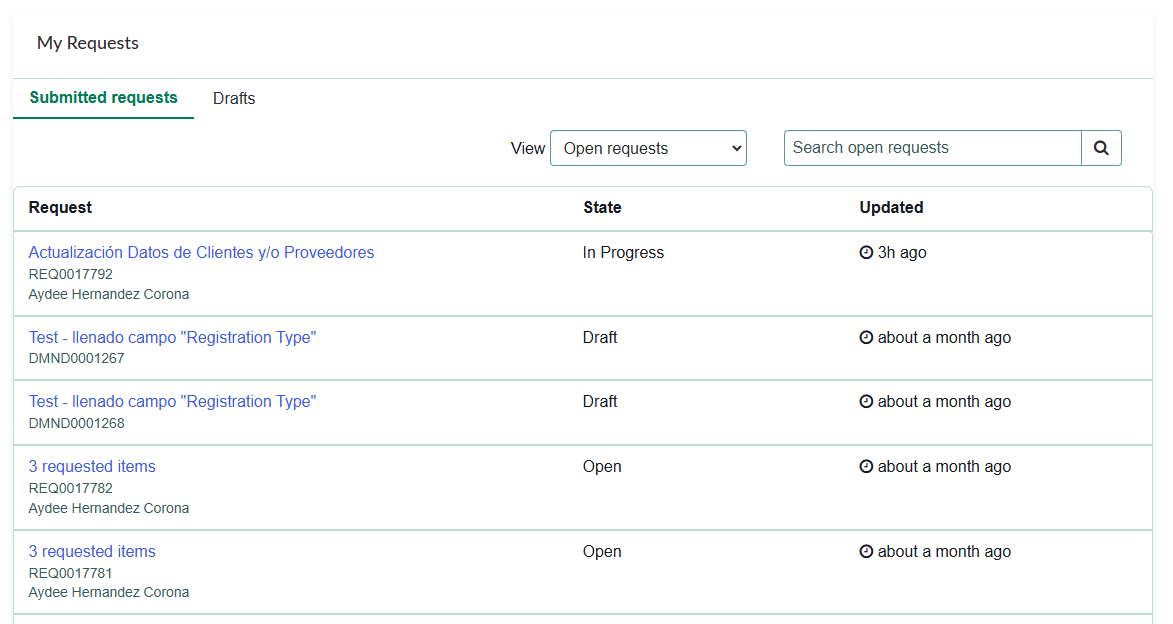Click the clock icon on the REQ0017781 row
1173x624 pixels.
point(866,551)
